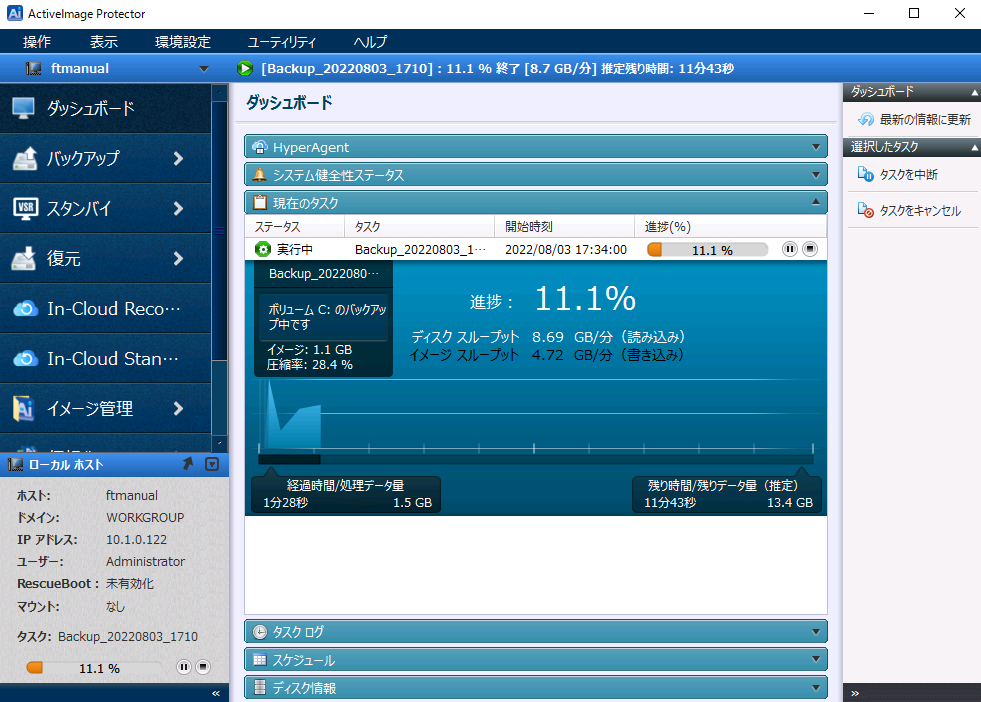Image resolution: width=981 pixels, height=702 pixels.
Task: Expand the HyperAgent section
Action: pos(536,147)
